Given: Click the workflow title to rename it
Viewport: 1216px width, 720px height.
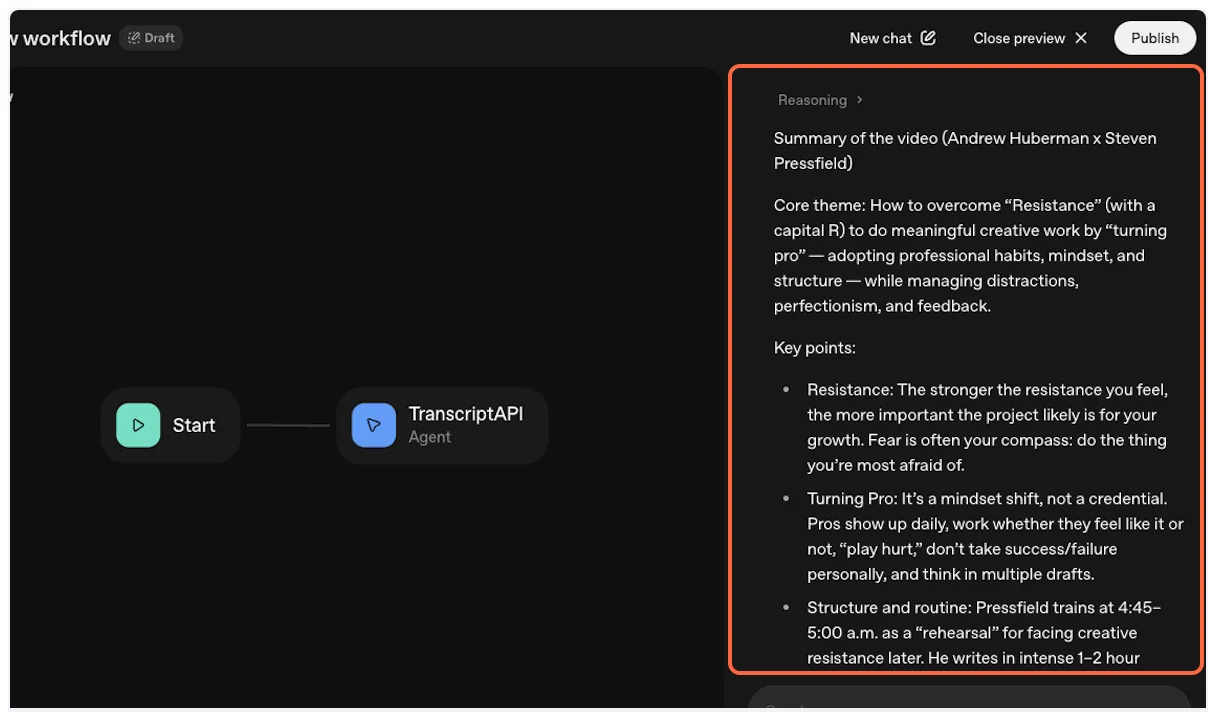Looking at the screenshot, I should (58, 37).
